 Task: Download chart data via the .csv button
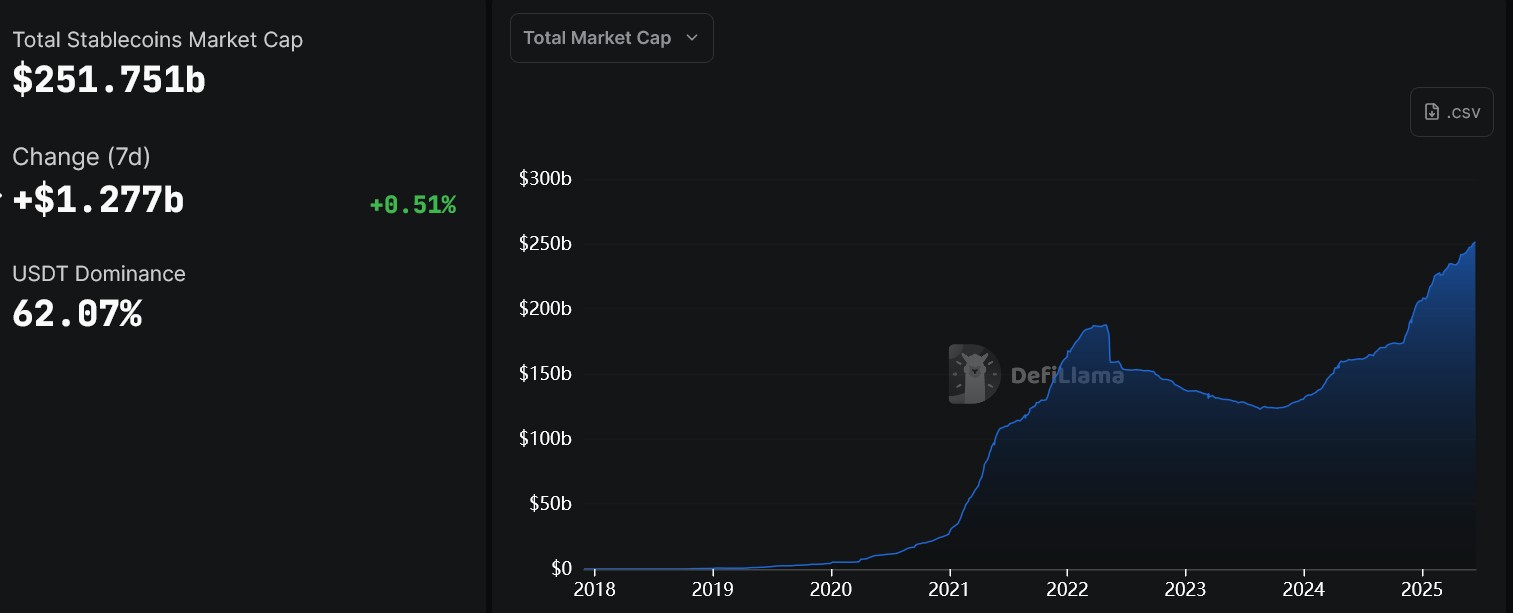[x=1451, y=111]
